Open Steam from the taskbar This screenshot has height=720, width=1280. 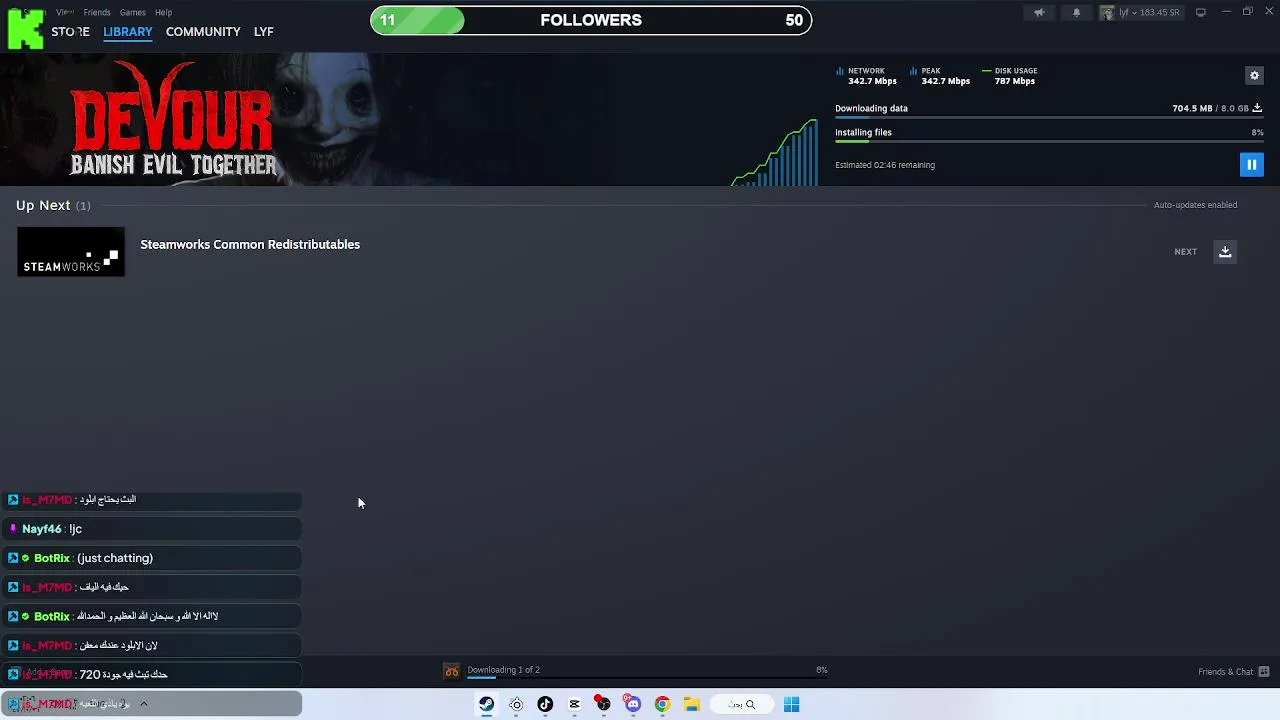486,704
